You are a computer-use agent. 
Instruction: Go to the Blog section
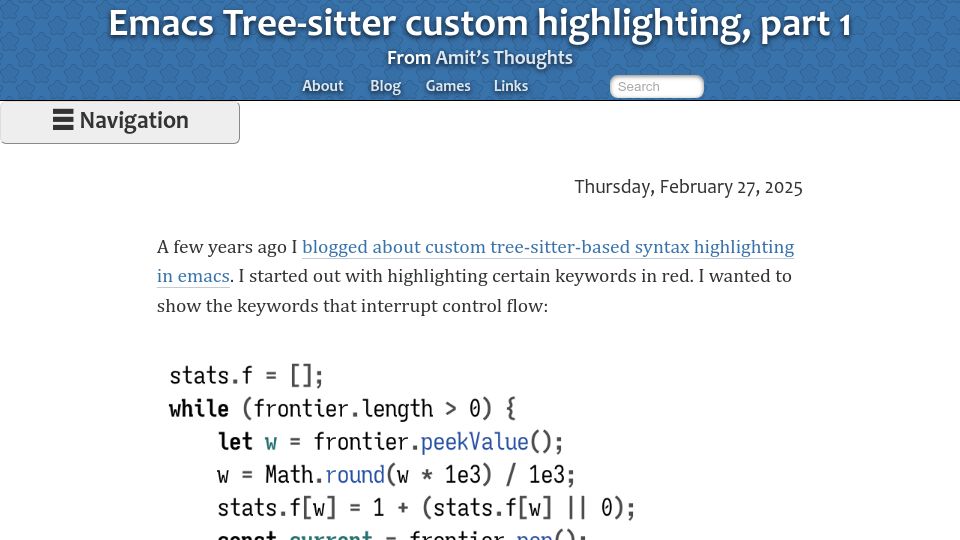tap(385, 86)
